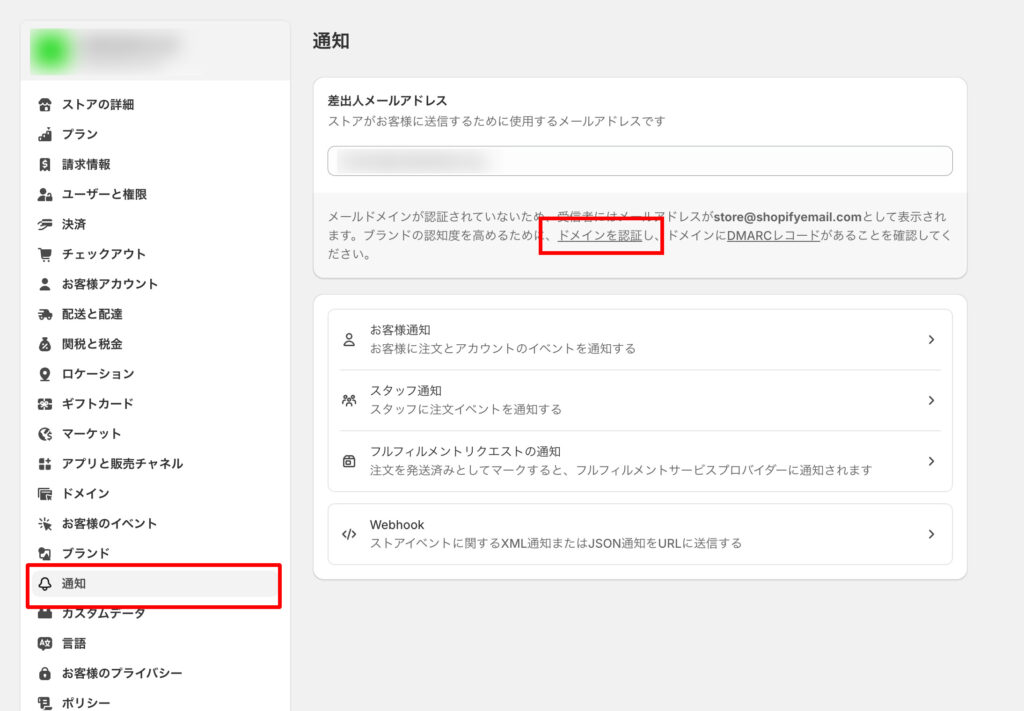Go to アプリと販売チャネル settings
The height and width of the screenshot is (711, 1024).
click(x=122, y=464)
